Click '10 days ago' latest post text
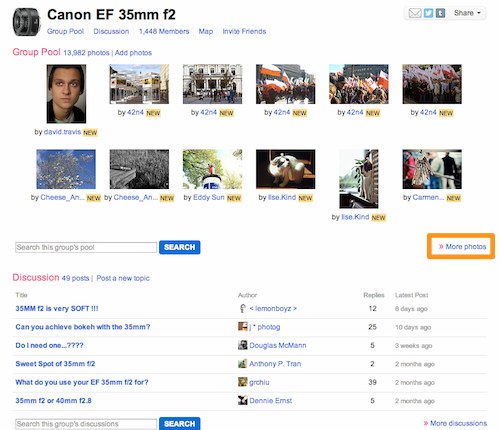Image resolution: width=500 pixels, height=430 pixels. [x=413, y=327]
